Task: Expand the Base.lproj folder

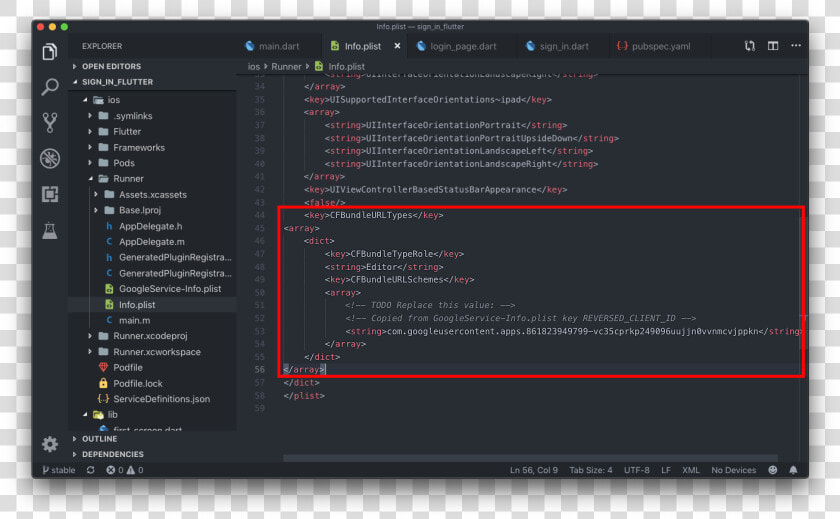Action: click(x=140, y=210)
